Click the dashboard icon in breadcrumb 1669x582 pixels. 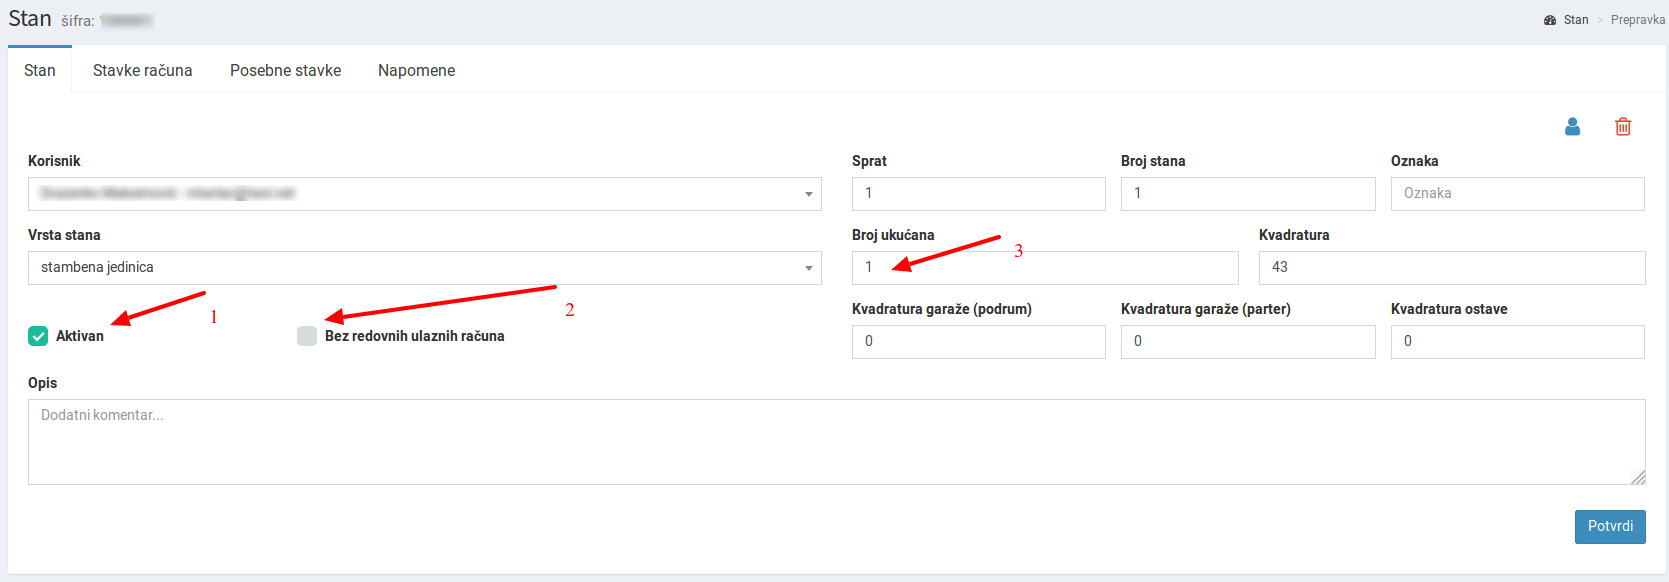click(x=1550, y=20)
